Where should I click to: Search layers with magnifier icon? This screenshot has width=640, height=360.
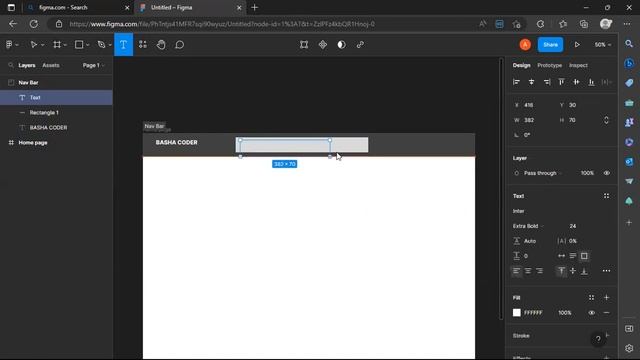pos(11,65)
